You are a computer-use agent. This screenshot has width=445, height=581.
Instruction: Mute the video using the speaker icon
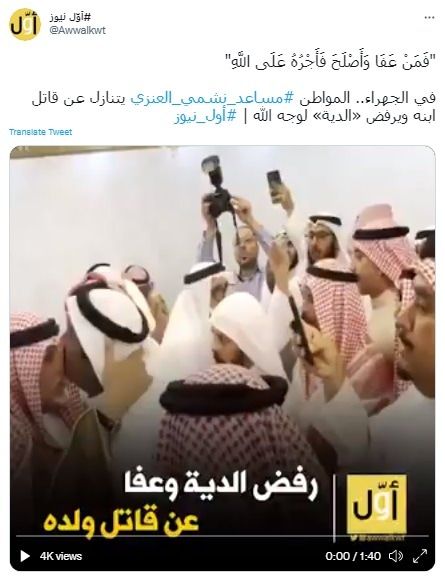396,556
